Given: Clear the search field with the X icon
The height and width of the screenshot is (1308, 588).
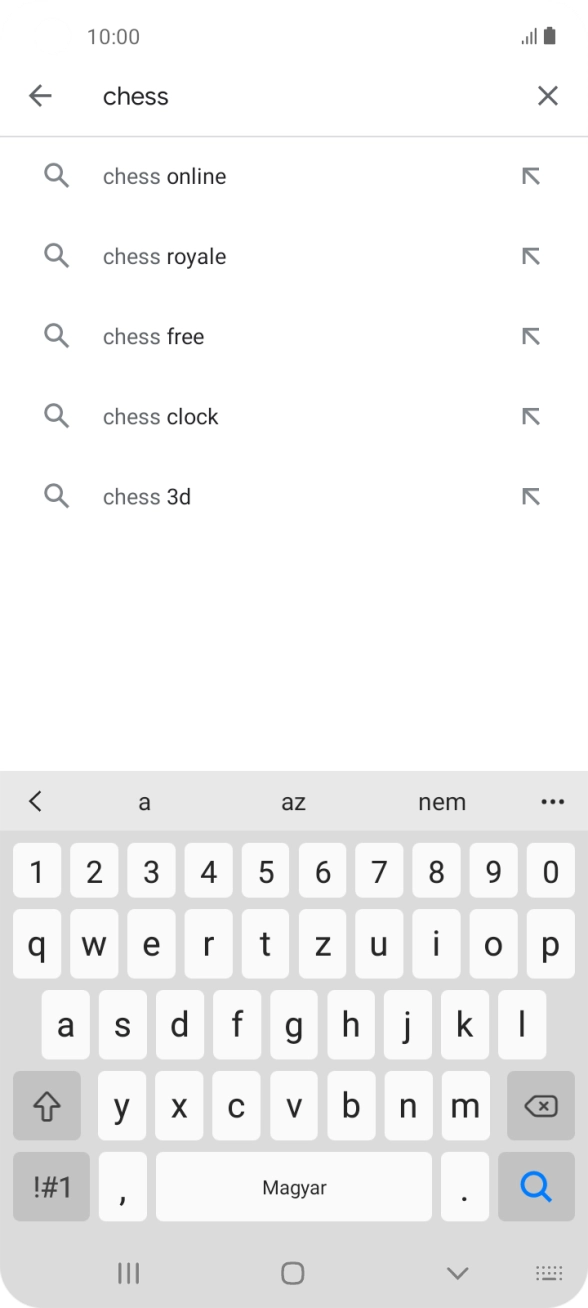Looking at the screenshot, I should click(x=548, y=95).
